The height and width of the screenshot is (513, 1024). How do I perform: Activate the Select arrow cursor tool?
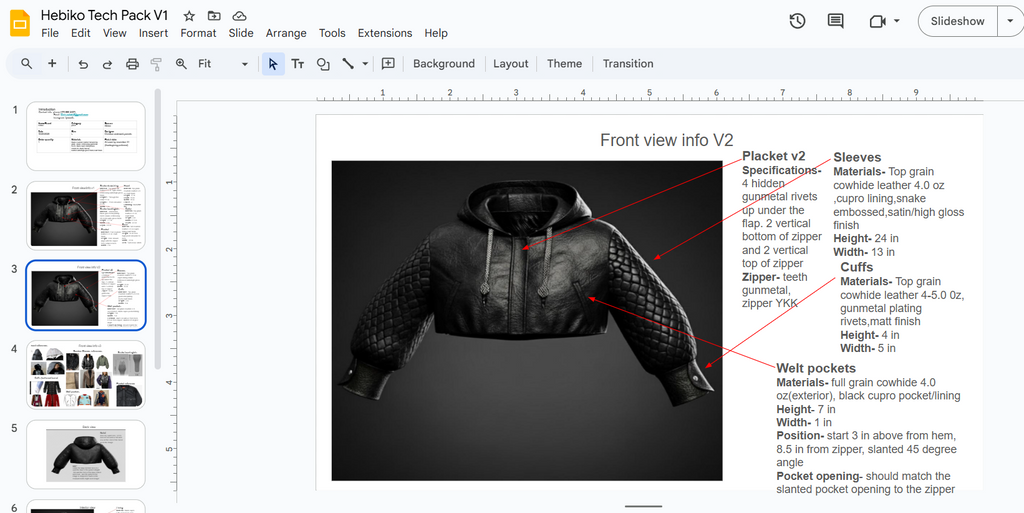click(272, 64)
